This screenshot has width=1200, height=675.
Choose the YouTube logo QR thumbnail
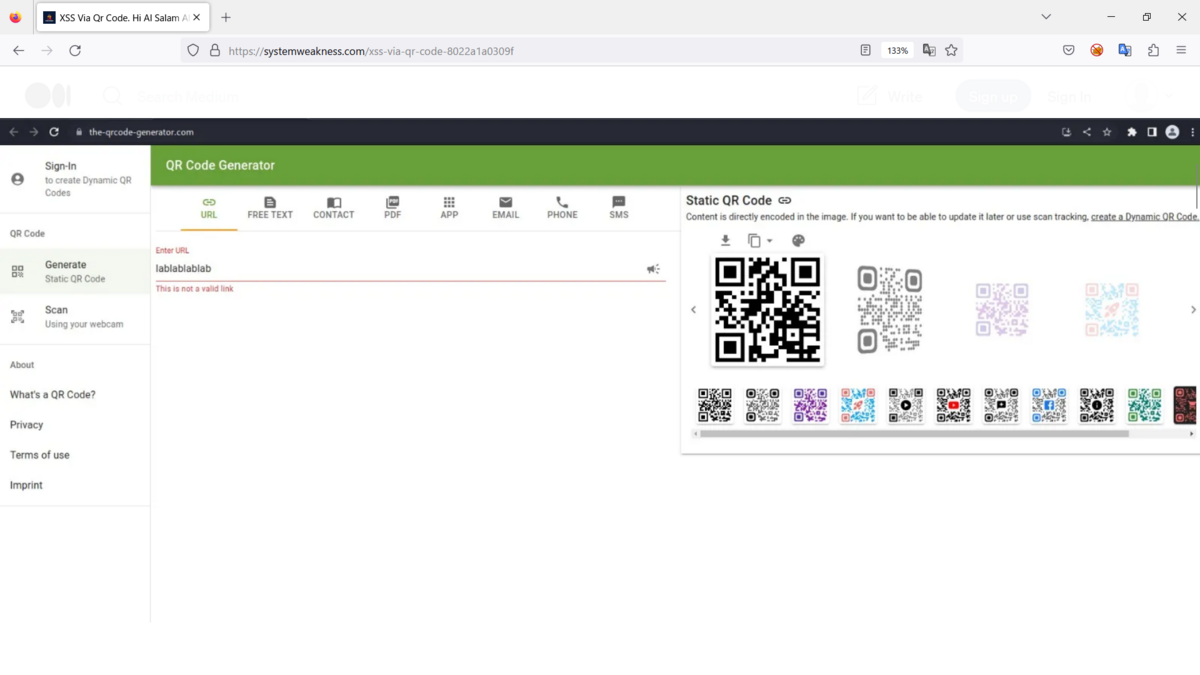click(x=953, y=405)
